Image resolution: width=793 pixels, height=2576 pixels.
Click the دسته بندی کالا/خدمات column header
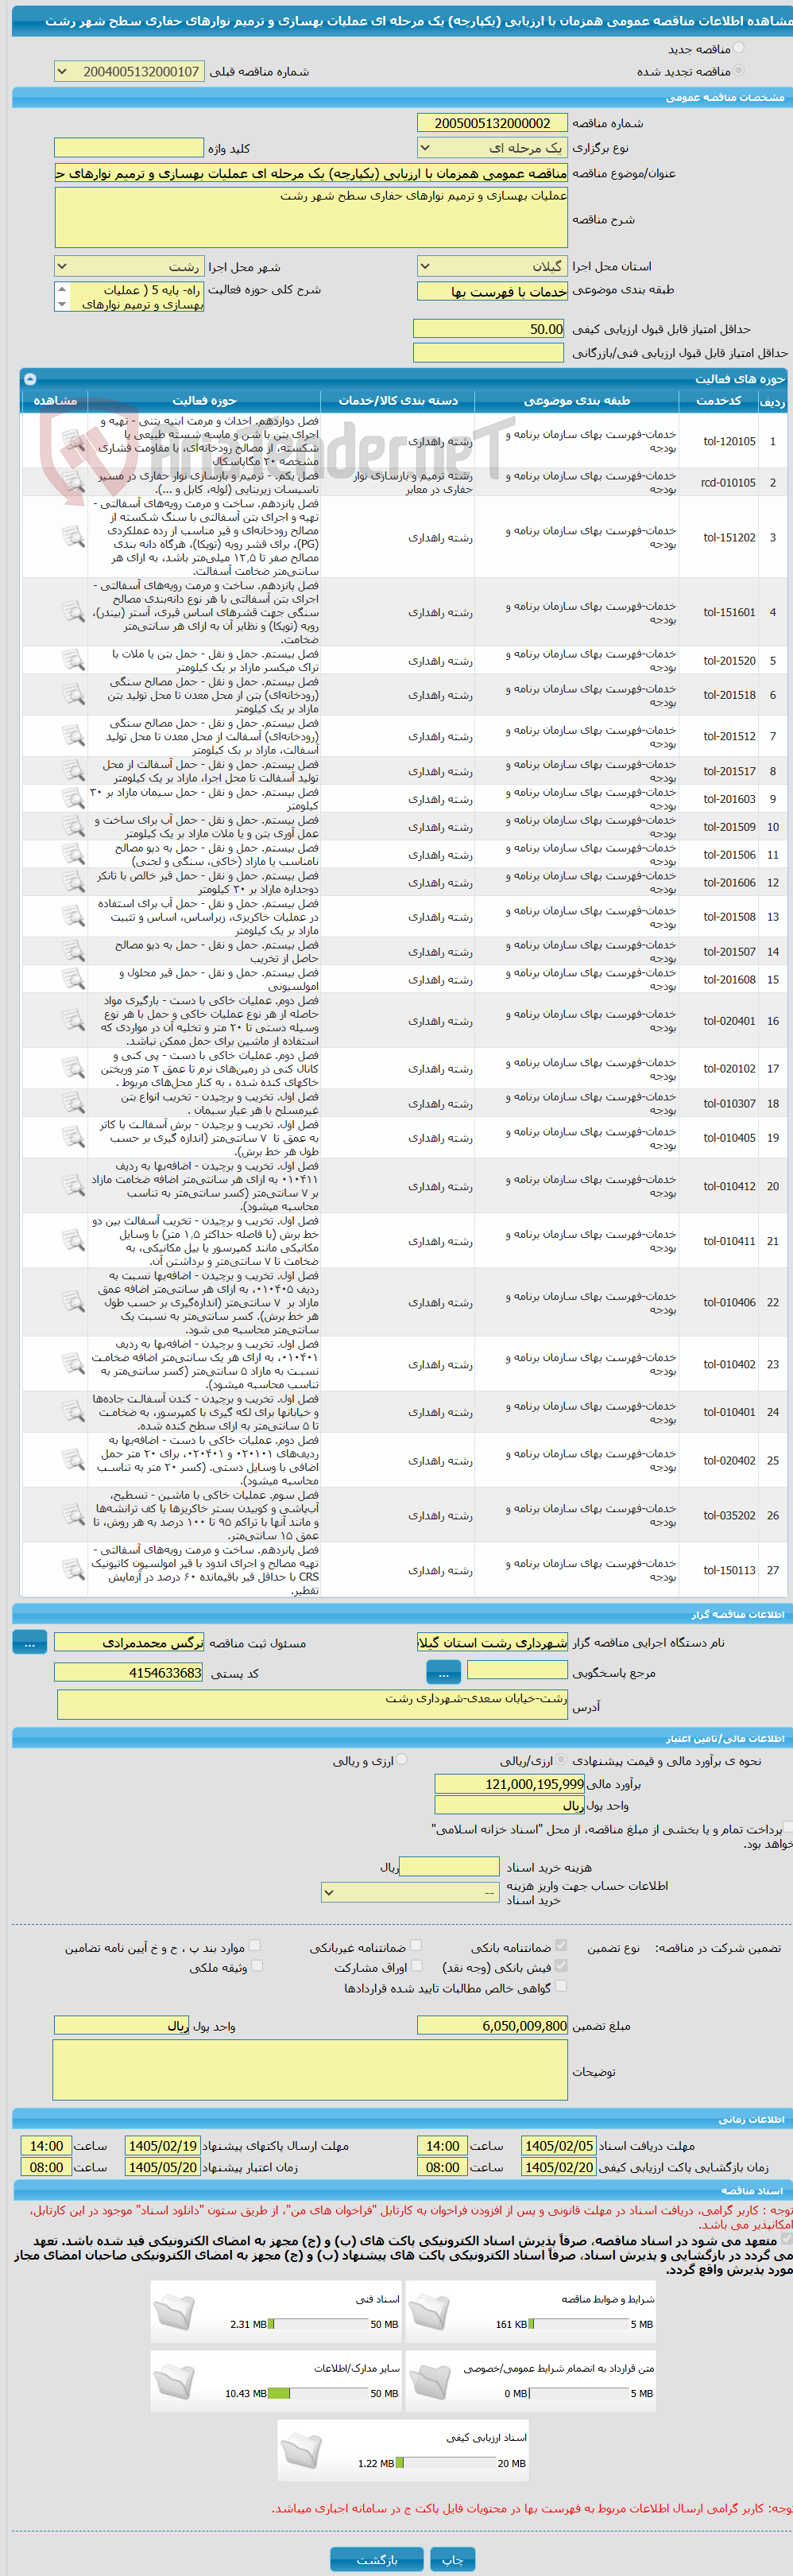pos(398,401)
